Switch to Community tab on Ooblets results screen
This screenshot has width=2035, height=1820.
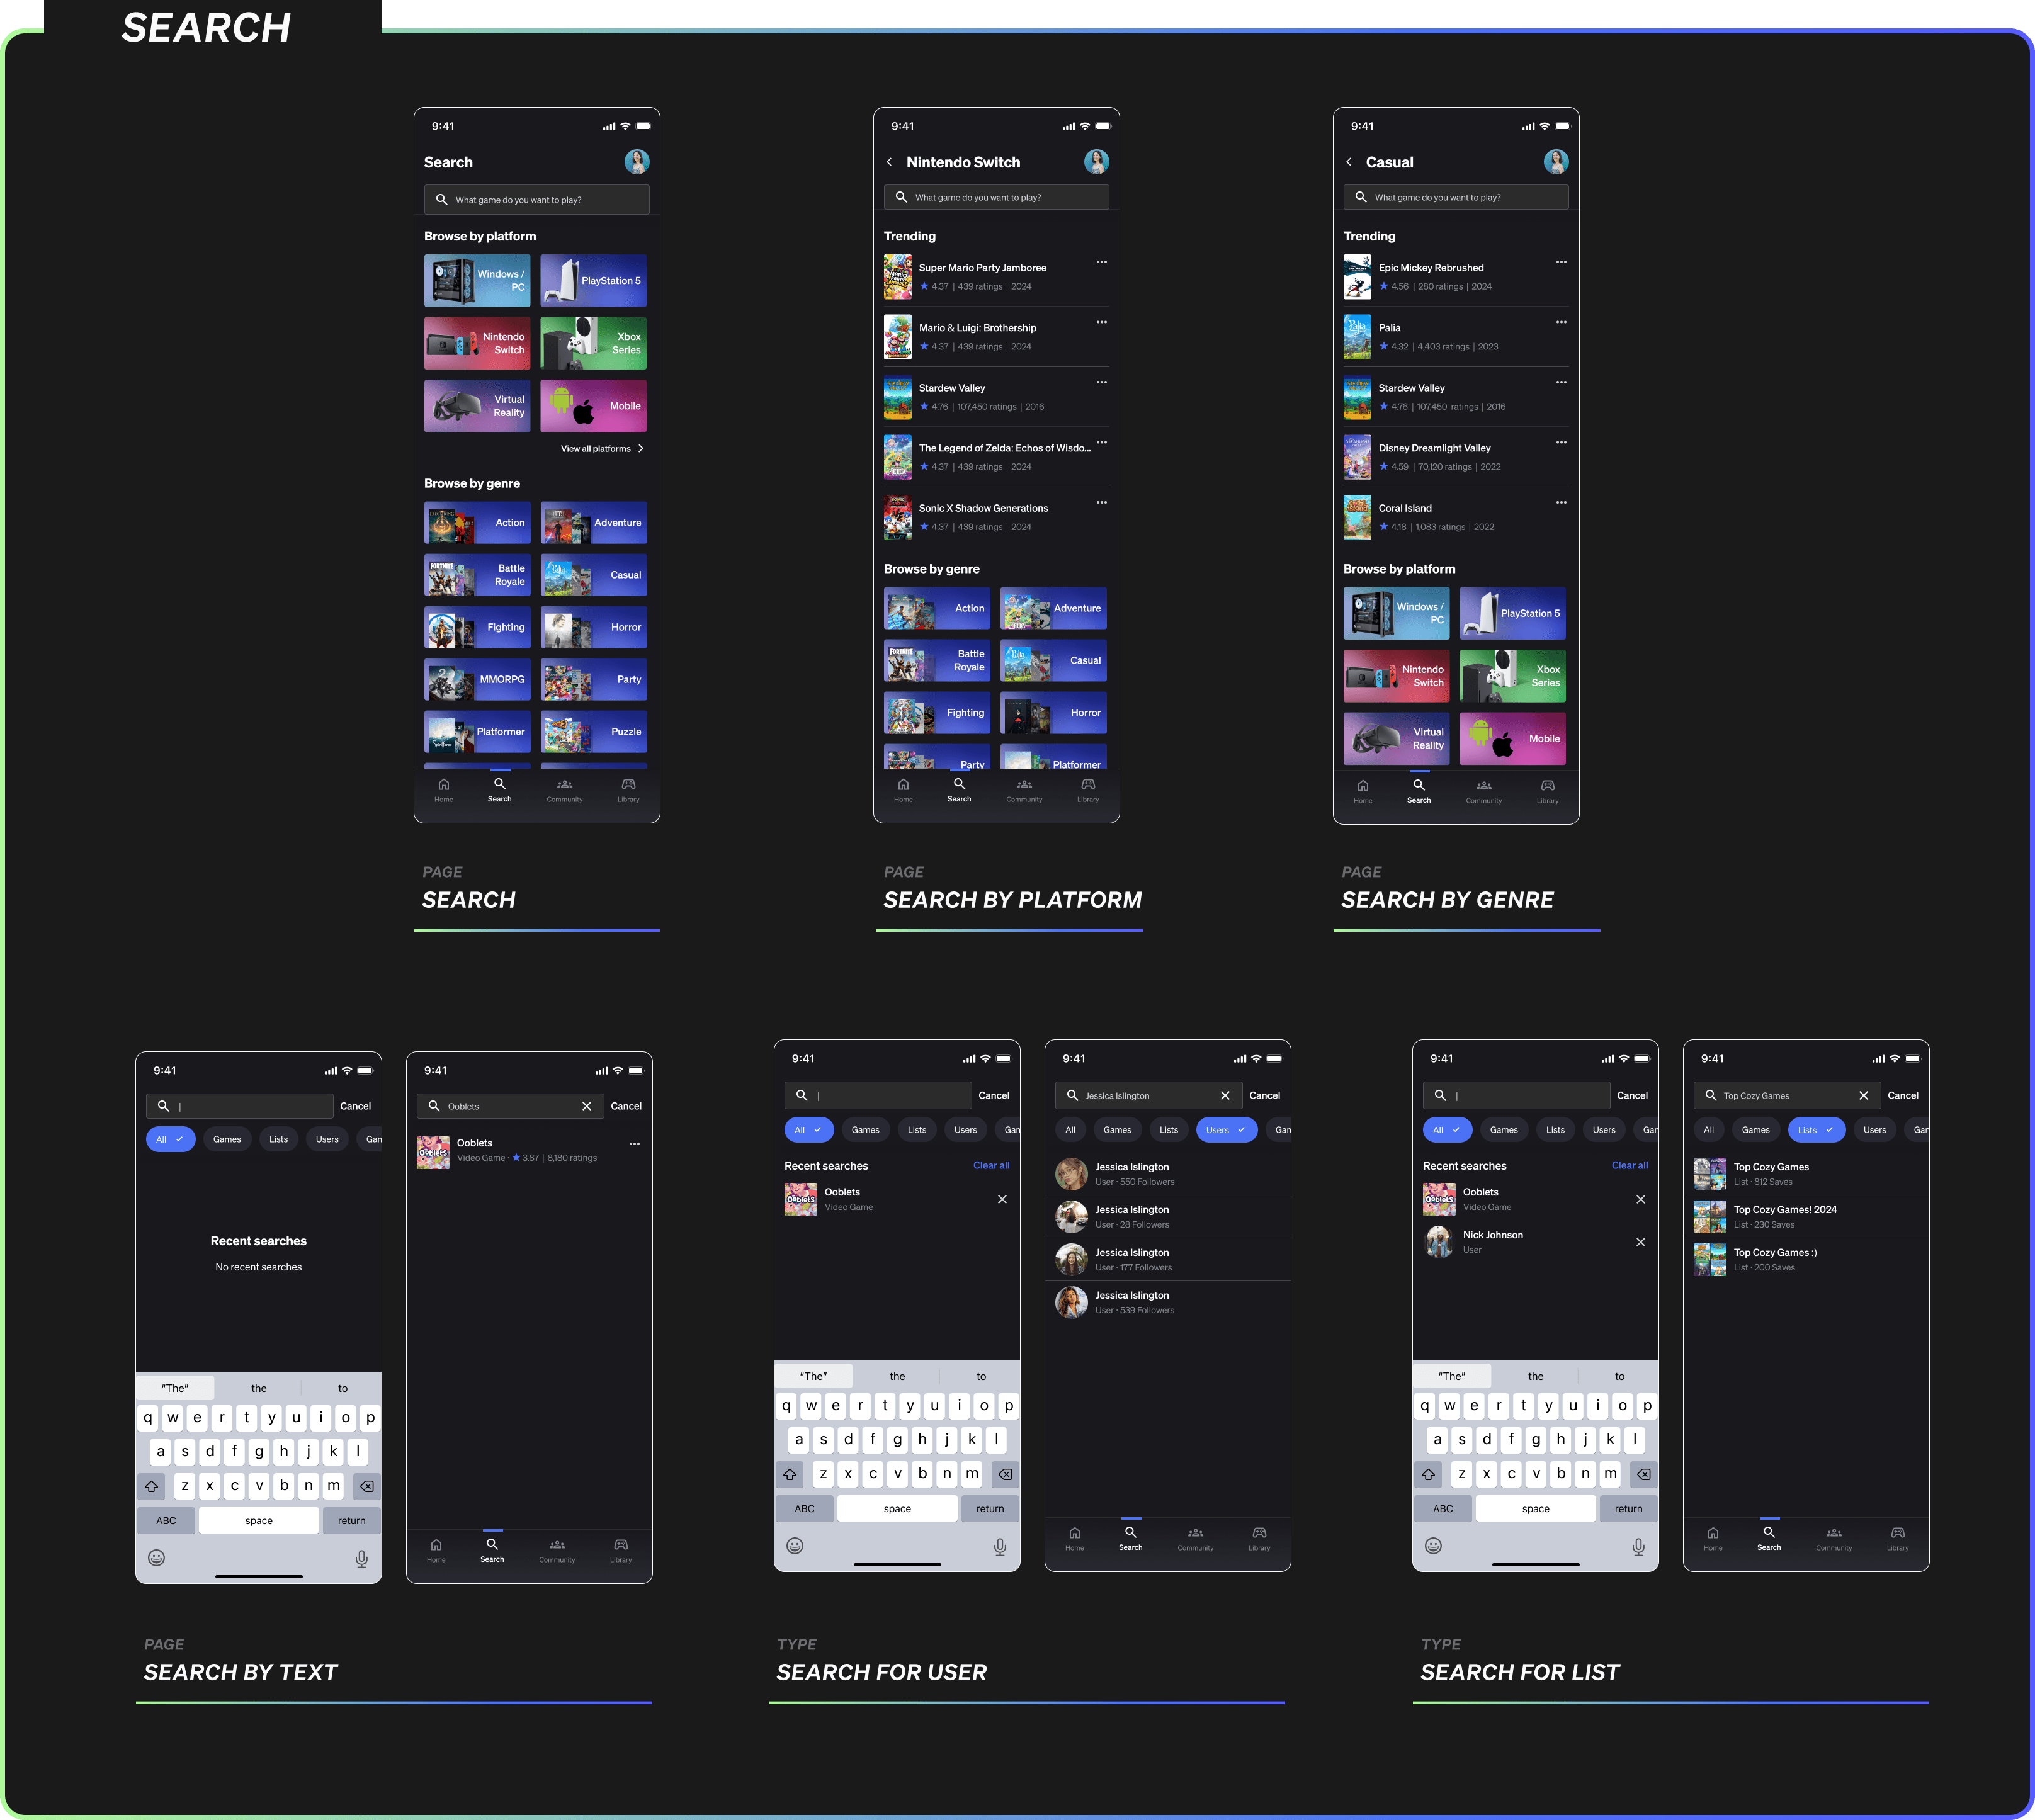click(557, 1550)
